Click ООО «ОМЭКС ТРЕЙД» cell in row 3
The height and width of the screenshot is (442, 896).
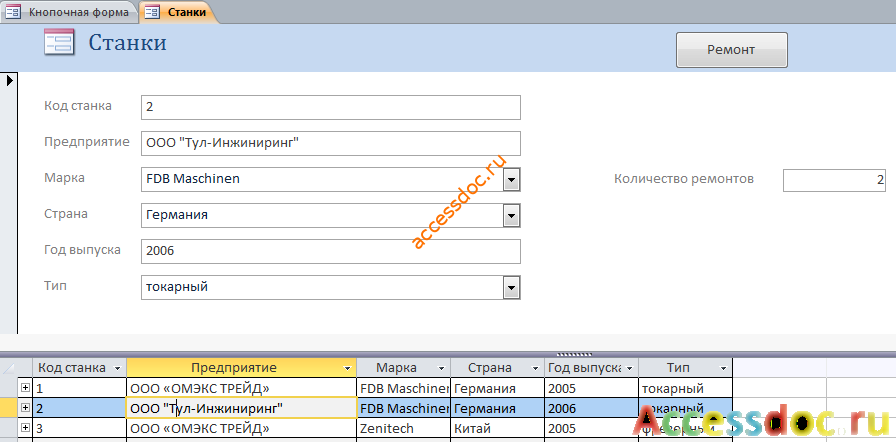point(241,428)
